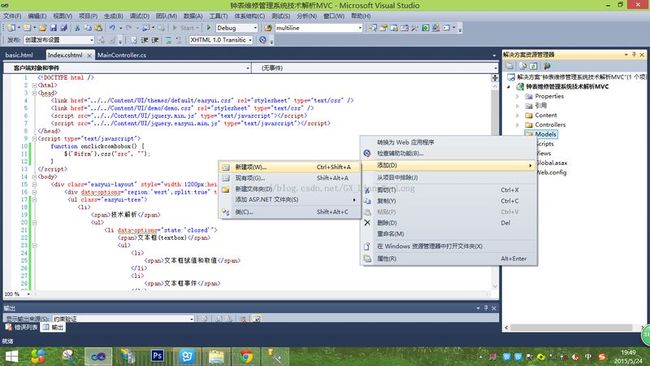Screen dimensions: 650x366
Task: Click the Paste toolbar icon
Action: 99,28
